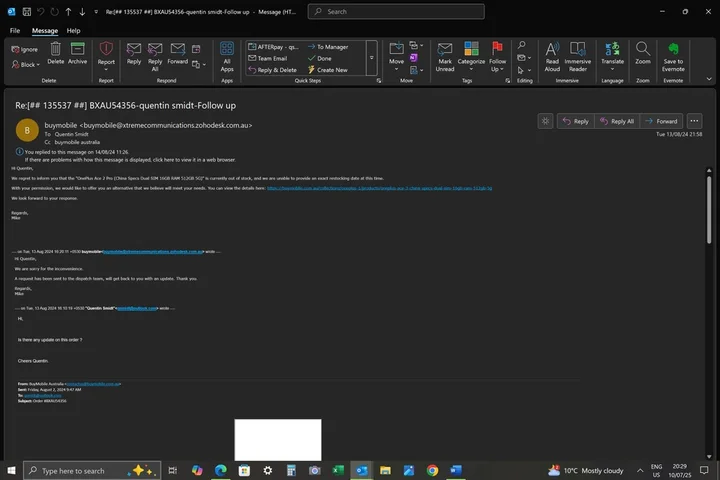Screen dimensions: 720x480
Task: Open the Block sender dropdown
Action: pyautogui.click(x=26, y=64)
